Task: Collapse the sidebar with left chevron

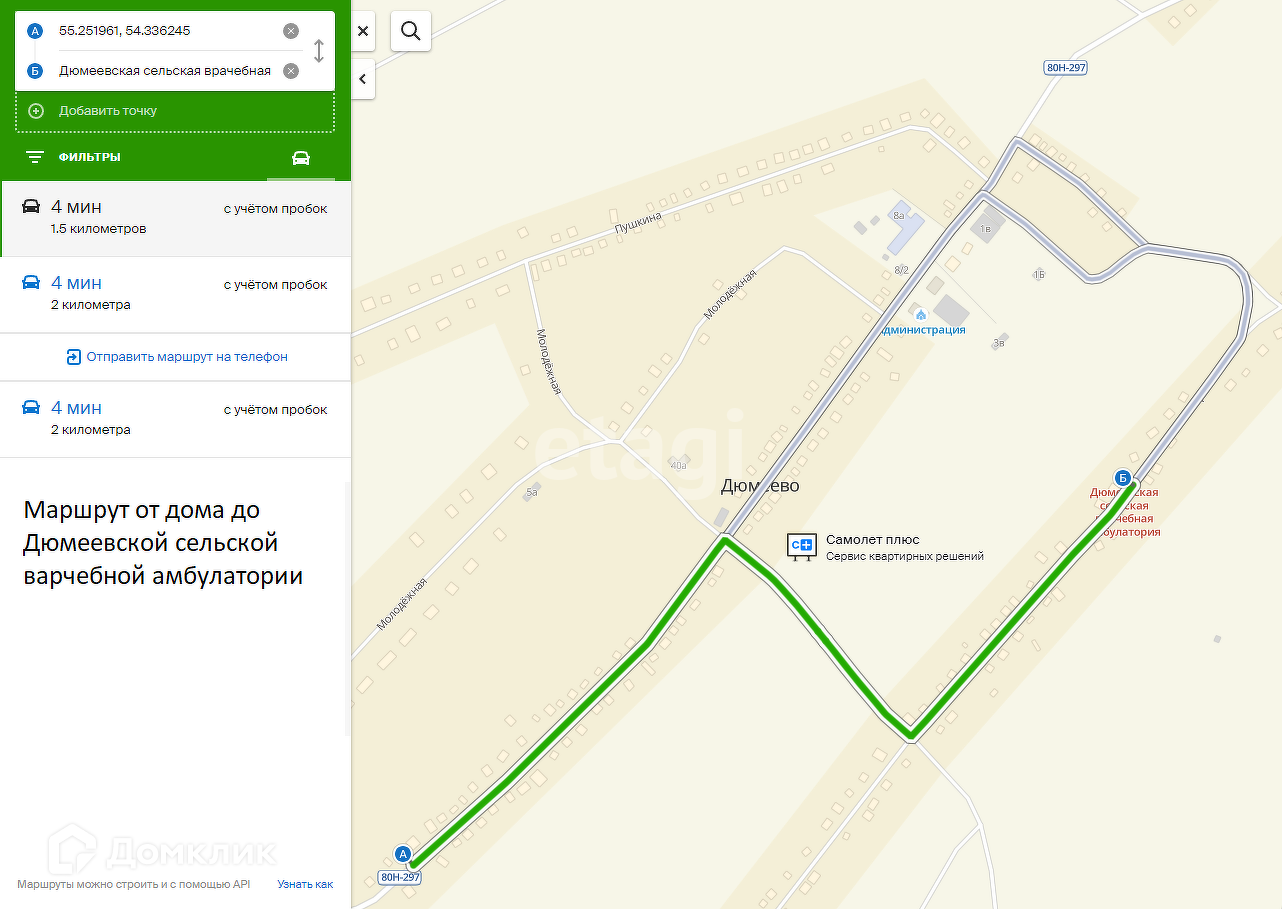Action: (x=363, y=79)
